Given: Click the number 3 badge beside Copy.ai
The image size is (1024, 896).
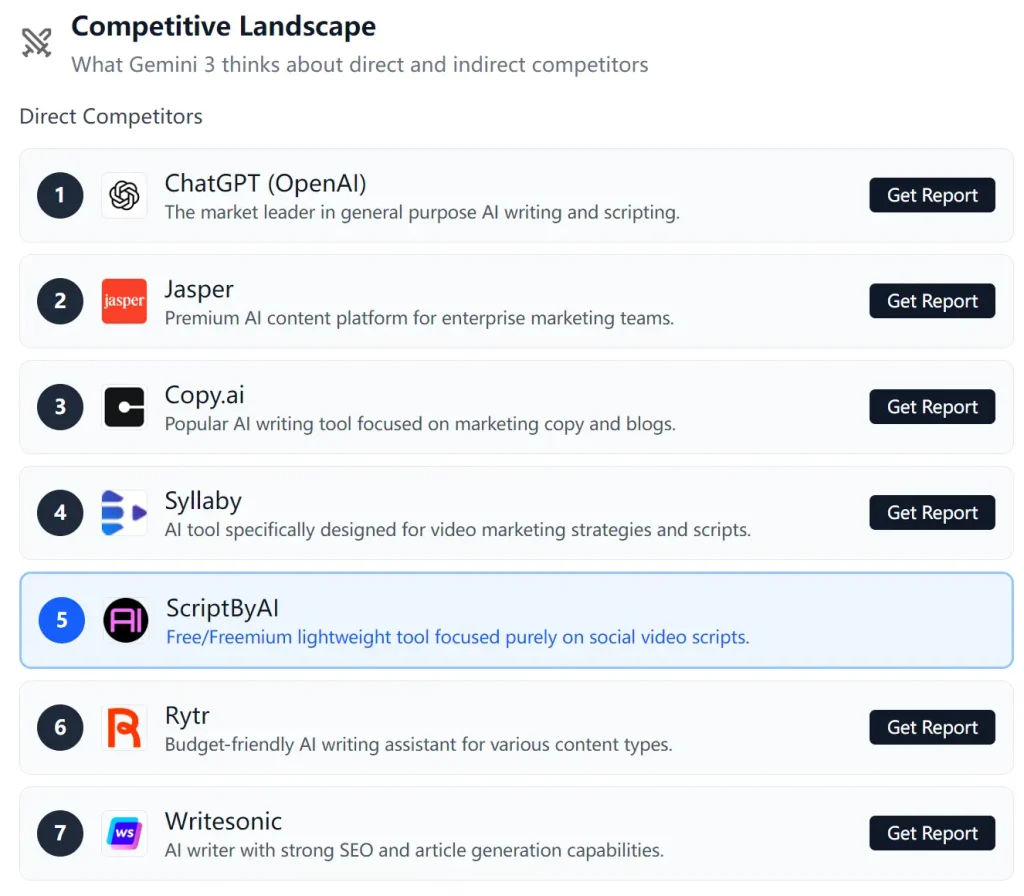Looking at the screenshot, I should [x=59, y=407].
